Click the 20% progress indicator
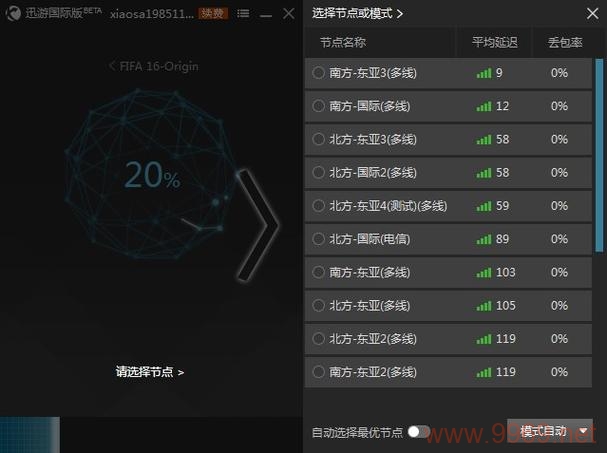This screenshot has width=607, height=453. click(x=153, y=175)
